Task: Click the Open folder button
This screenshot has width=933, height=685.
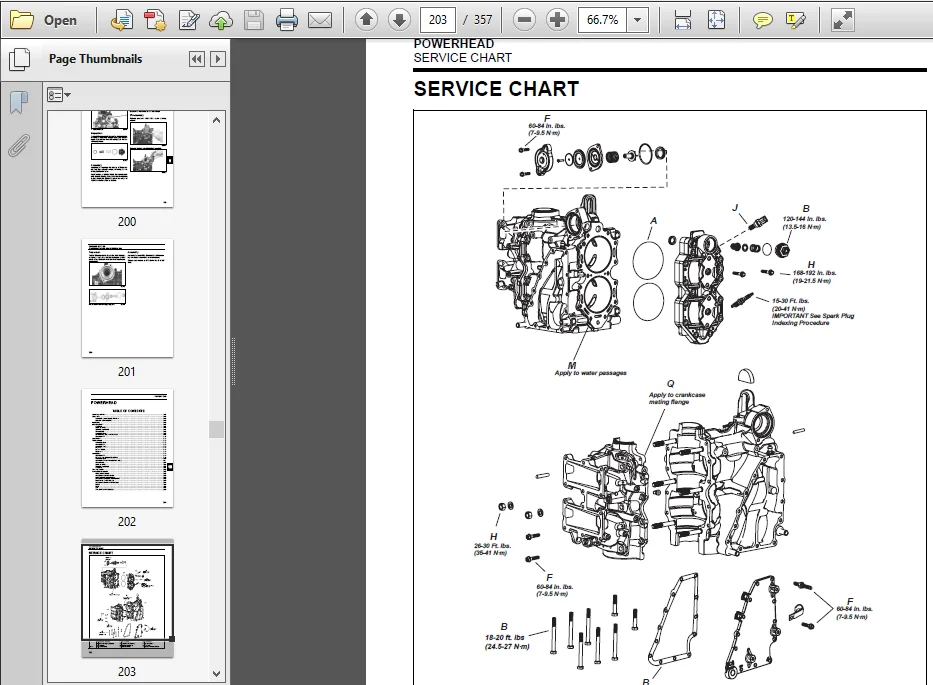Action: [x=44, y=20]
